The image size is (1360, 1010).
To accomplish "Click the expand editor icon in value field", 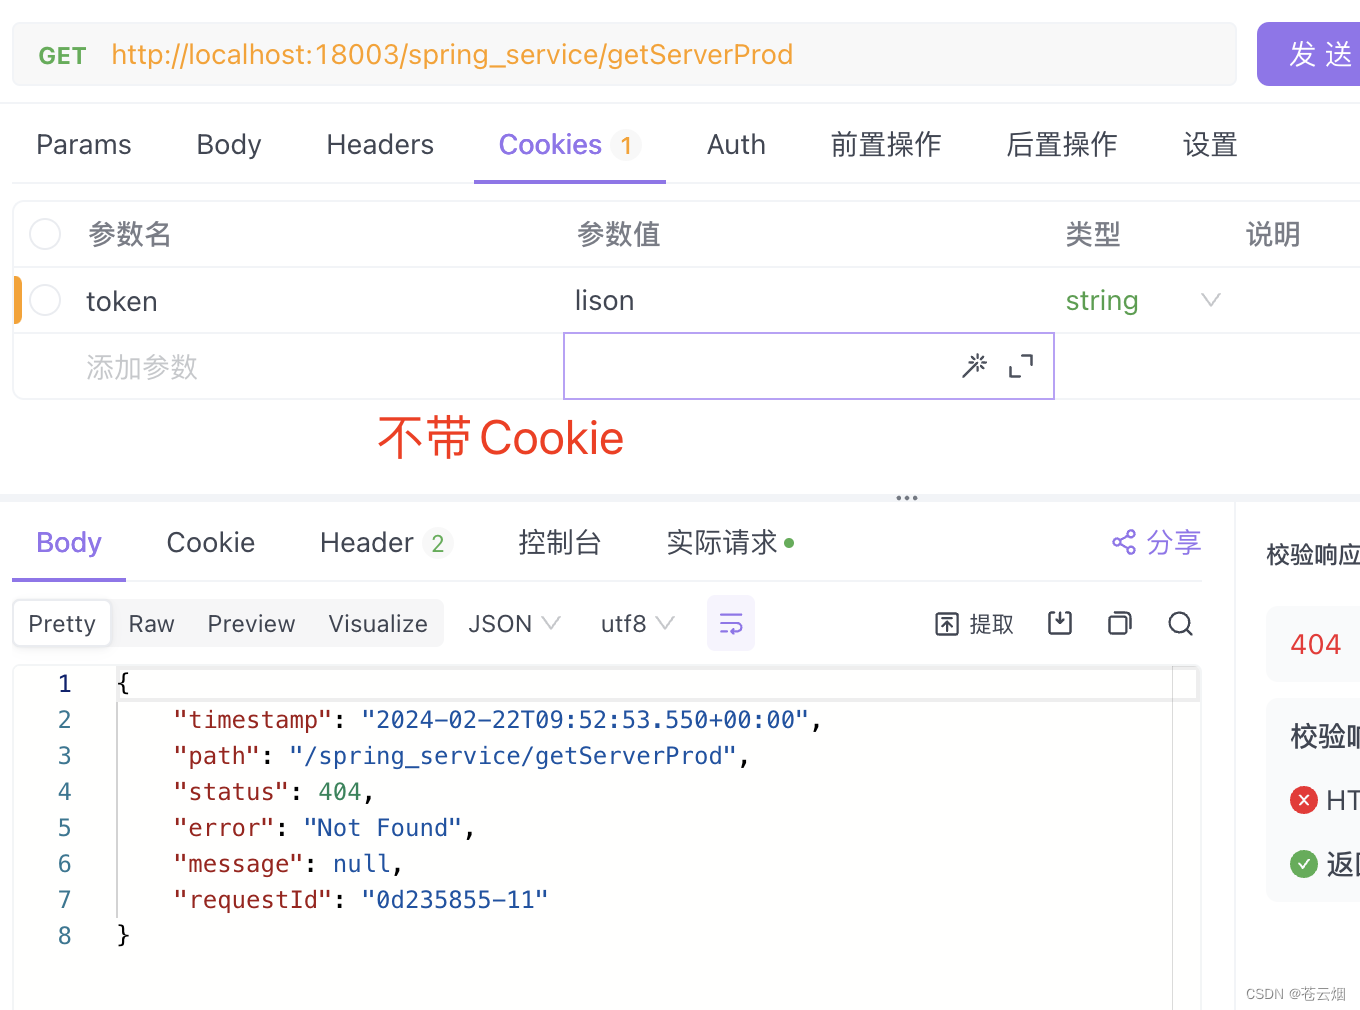I will pos(1021,366).
